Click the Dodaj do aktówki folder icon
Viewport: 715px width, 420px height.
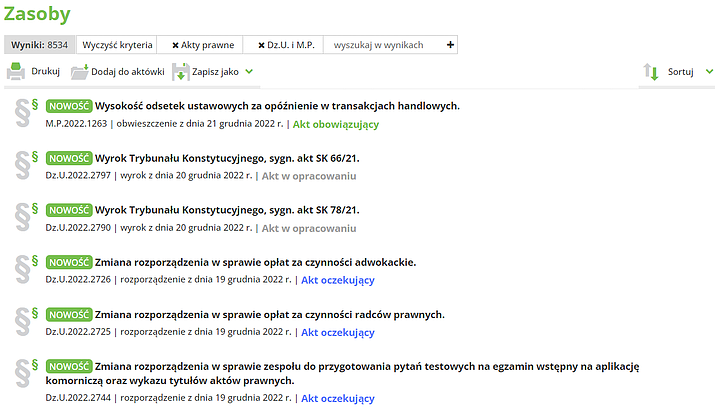[x=80, y=72]
